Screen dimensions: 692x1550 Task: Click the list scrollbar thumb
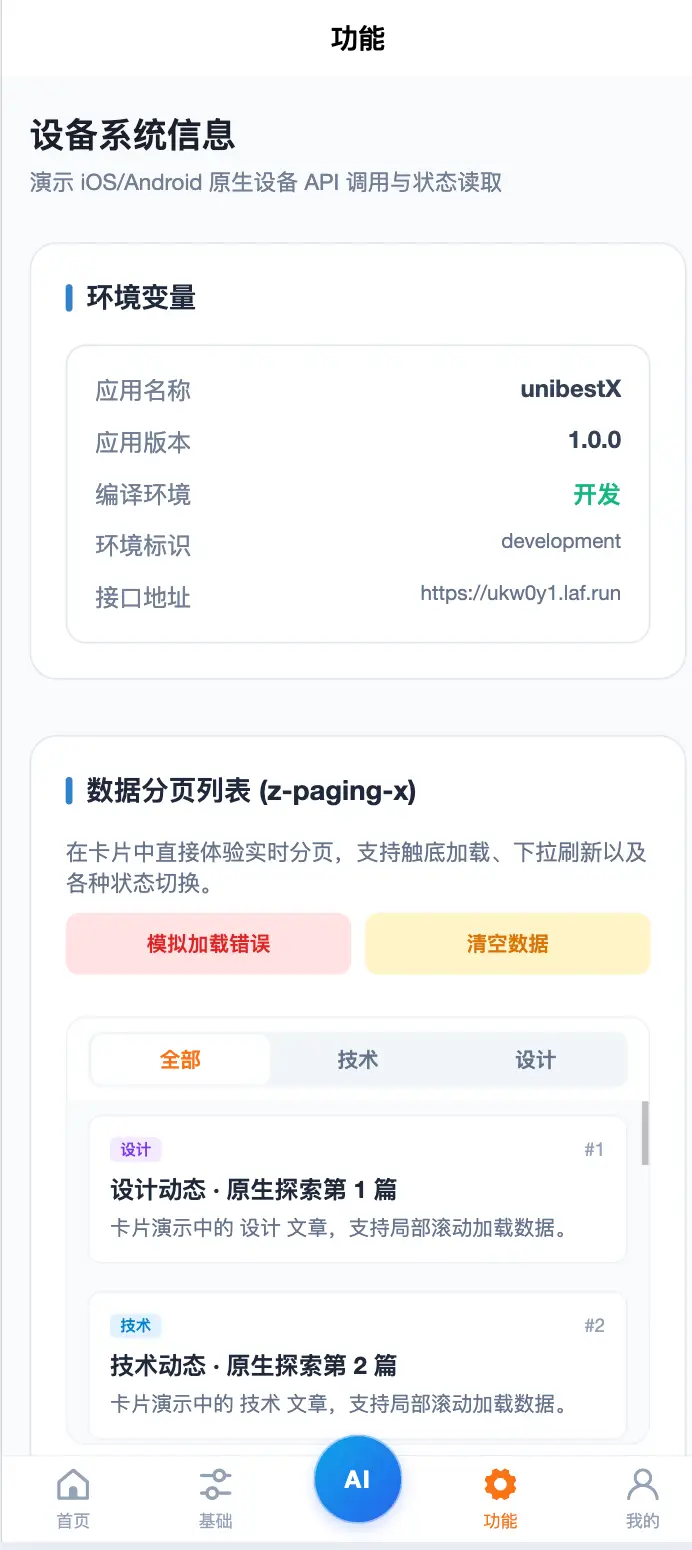(645, 1133)
